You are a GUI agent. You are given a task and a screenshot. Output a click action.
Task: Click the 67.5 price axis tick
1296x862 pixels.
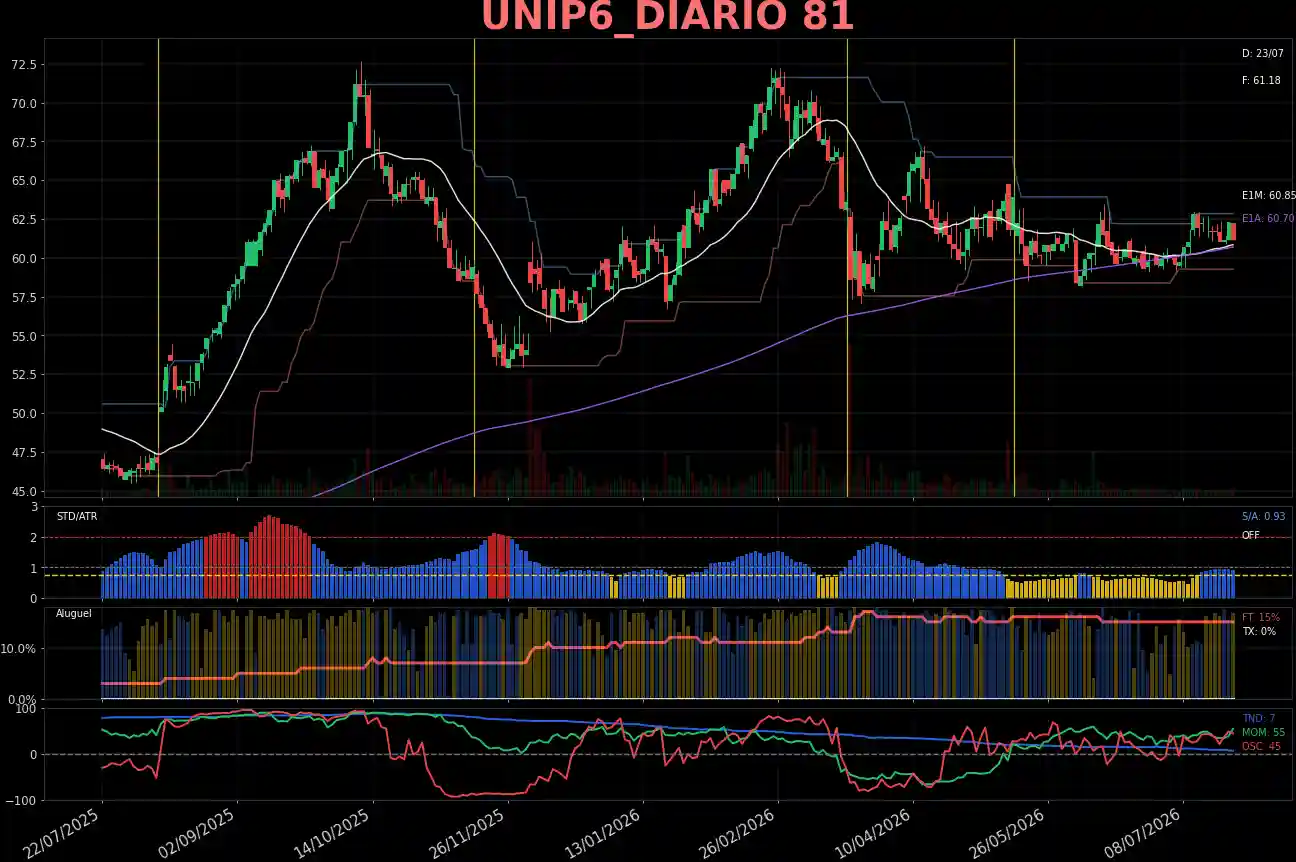(24, 142)
